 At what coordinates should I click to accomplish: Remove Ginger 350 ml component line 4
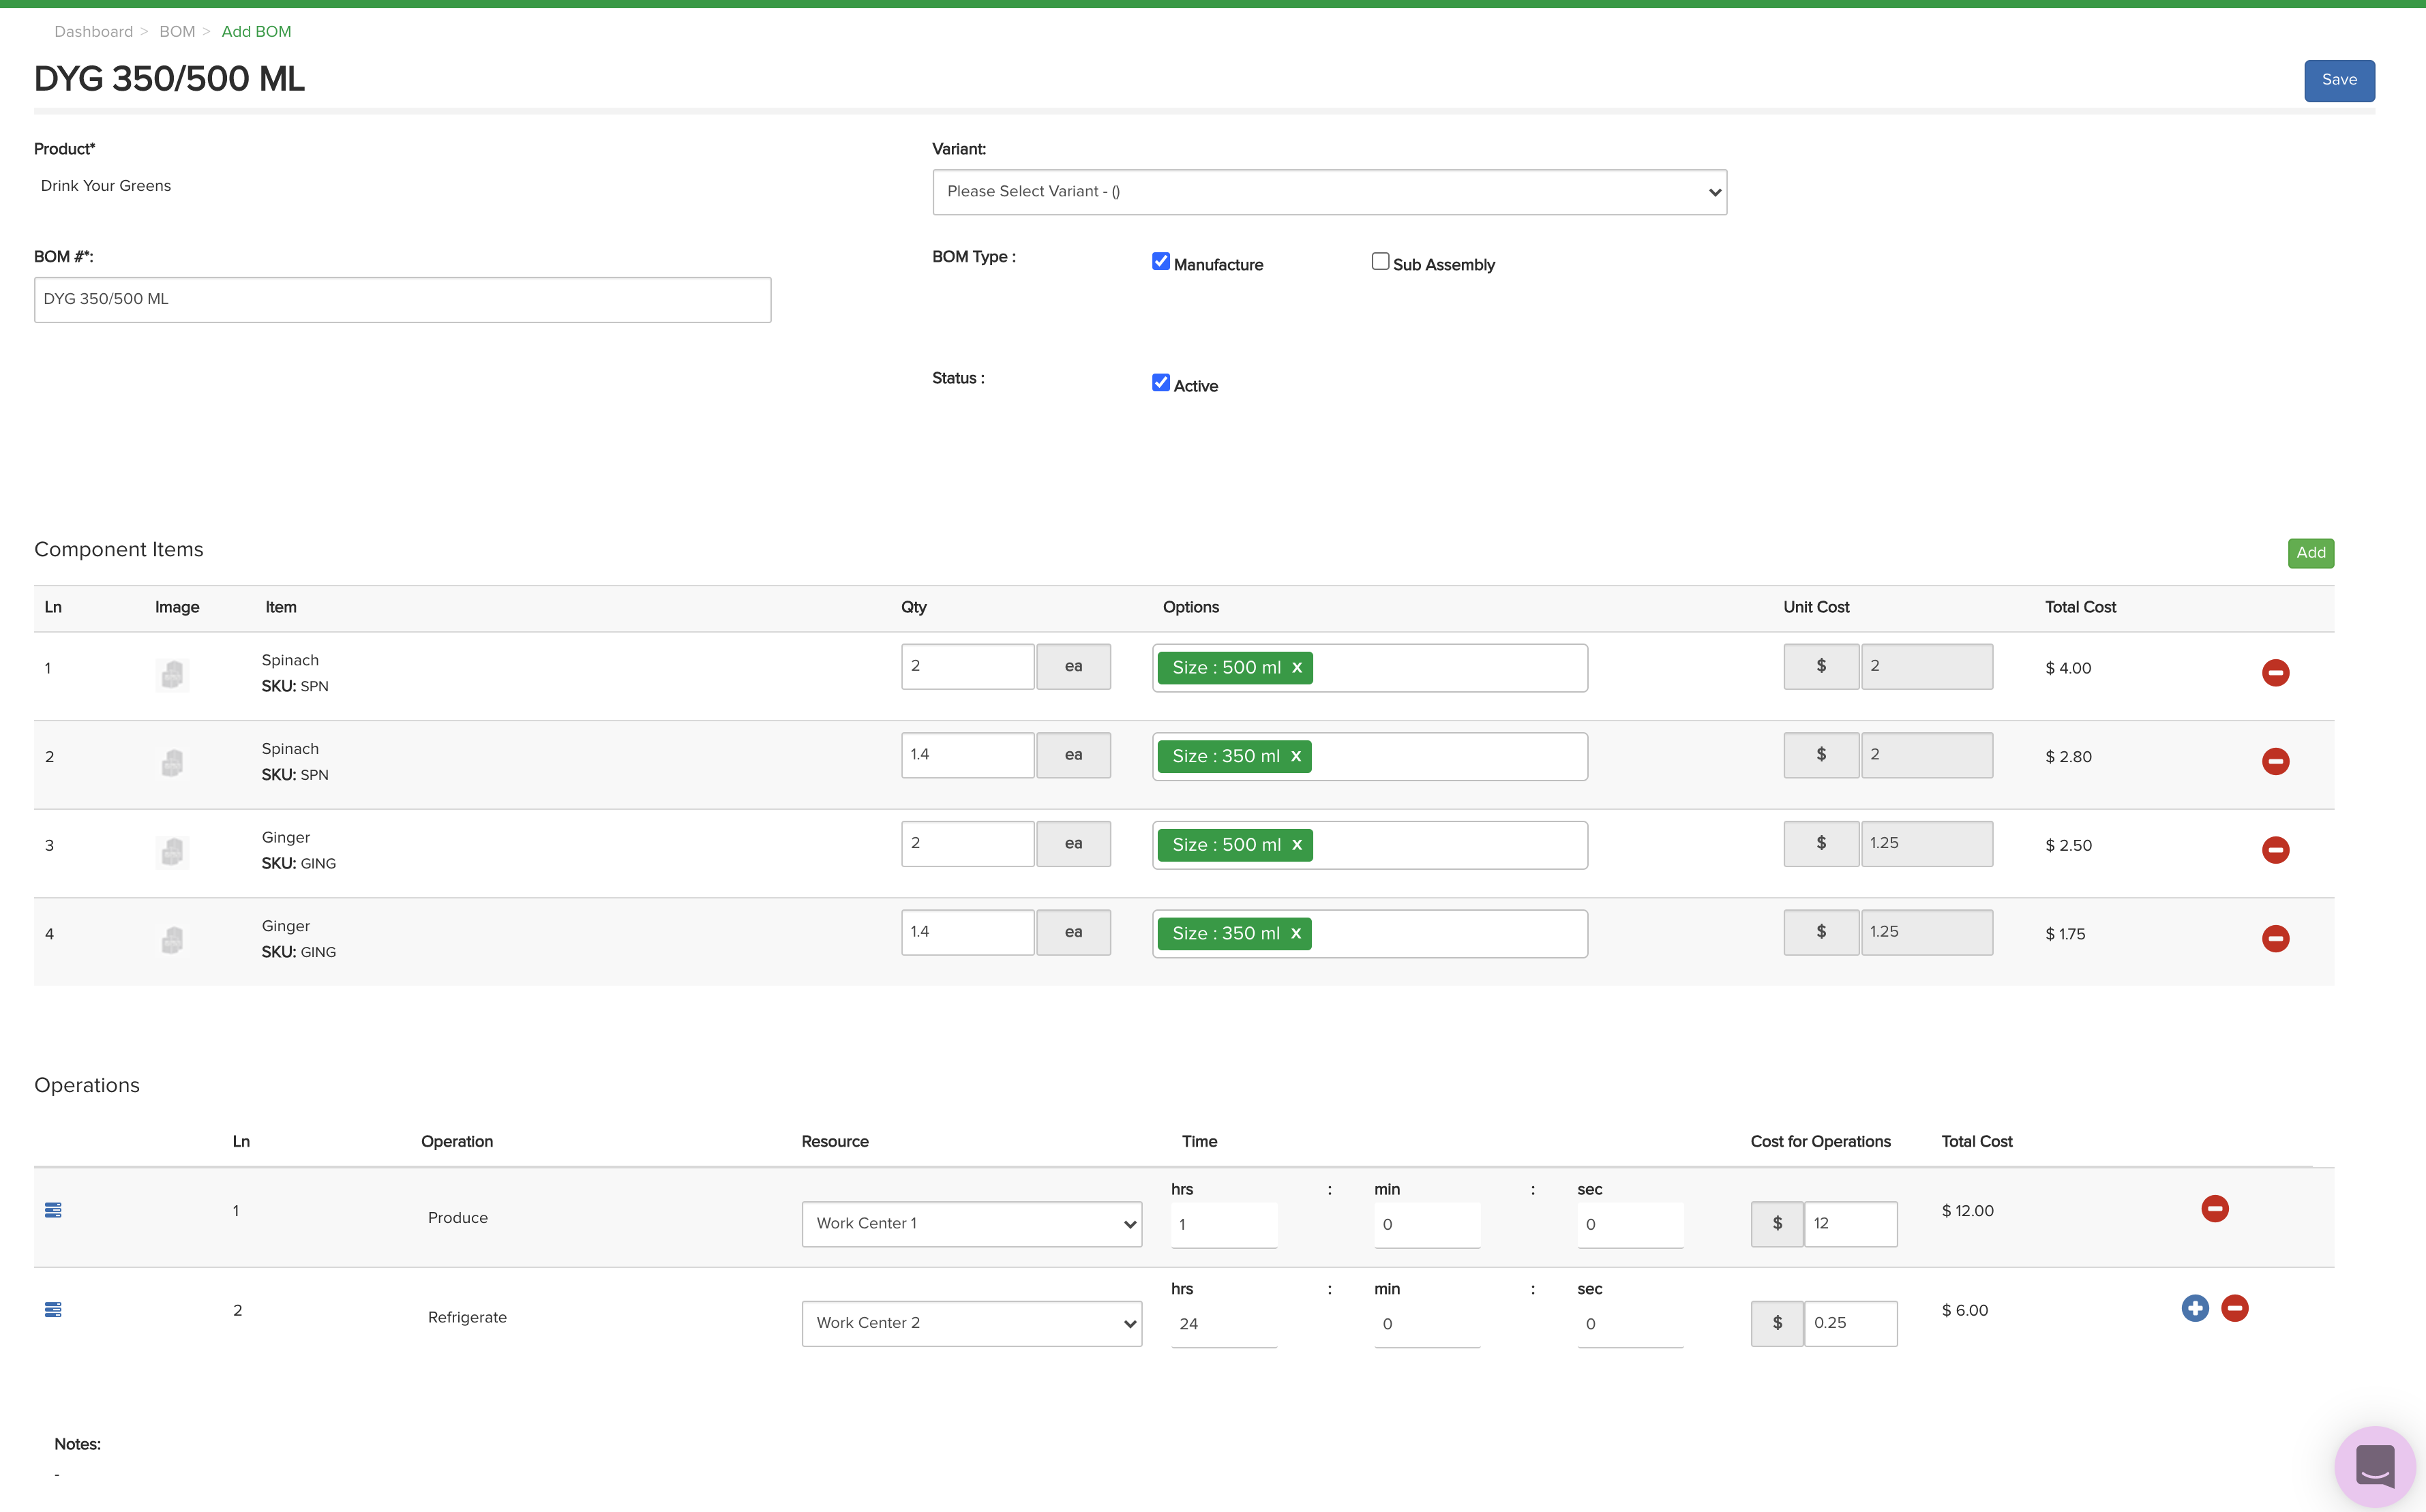(2275, 938)
